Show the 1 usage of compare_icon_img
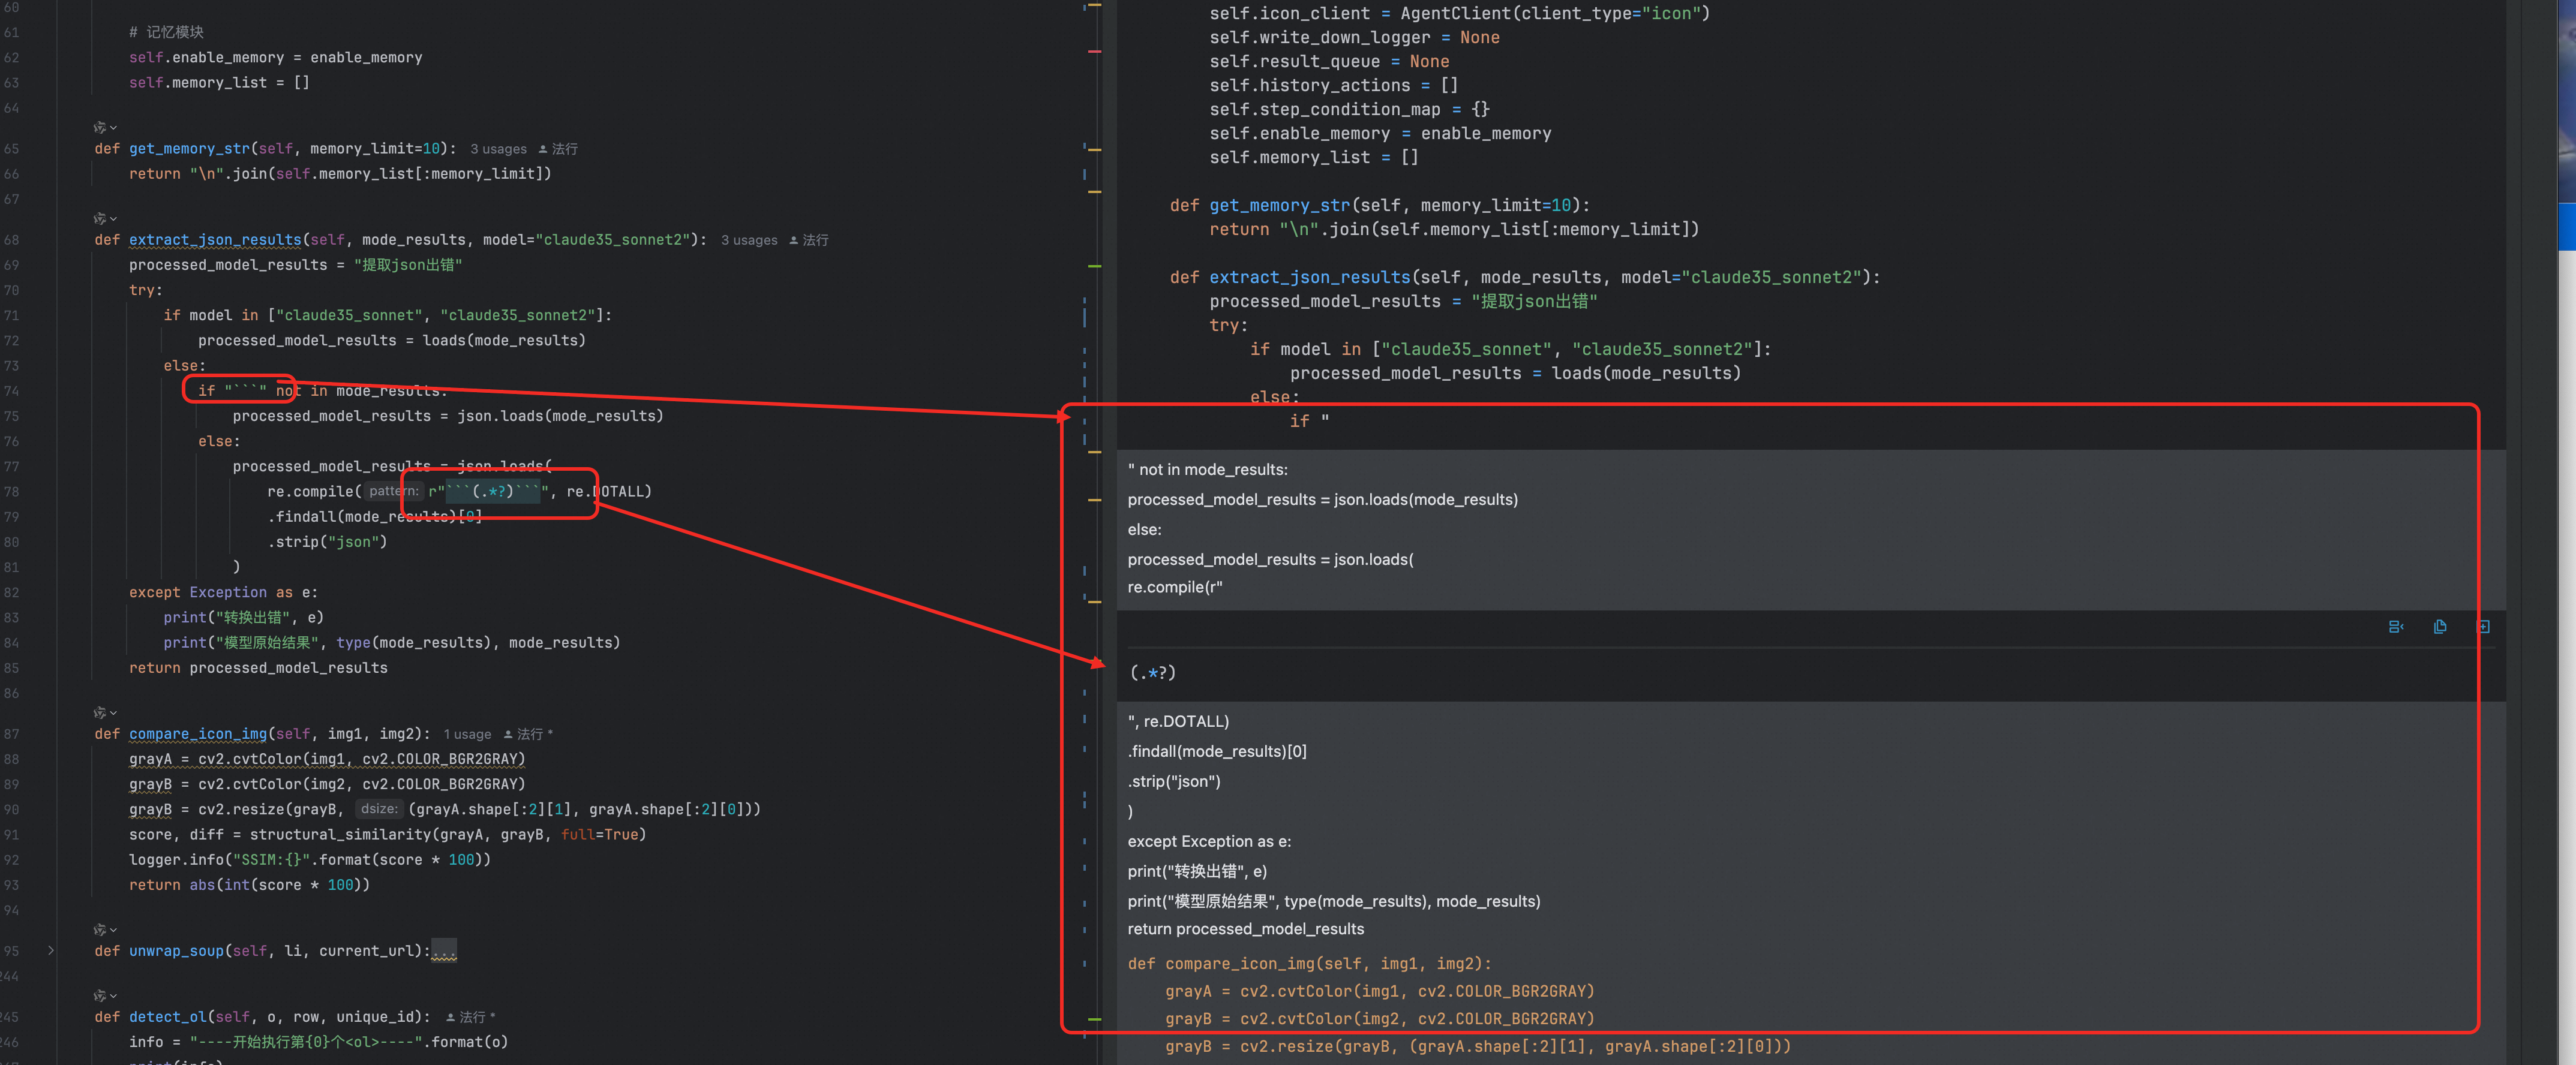 [x=467, y=734]
